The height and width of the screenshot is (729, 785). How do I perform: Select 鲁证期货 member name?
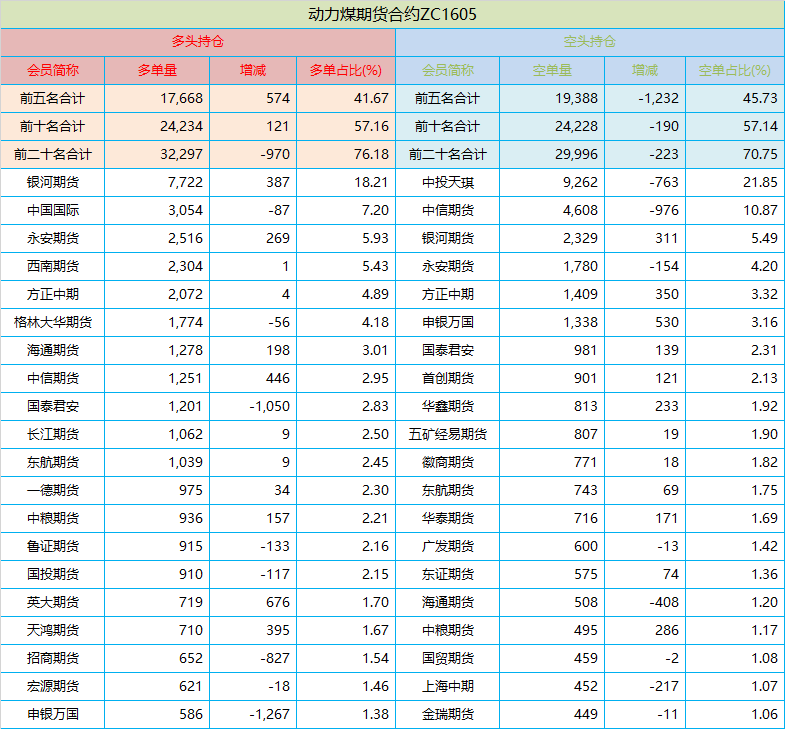53,547
